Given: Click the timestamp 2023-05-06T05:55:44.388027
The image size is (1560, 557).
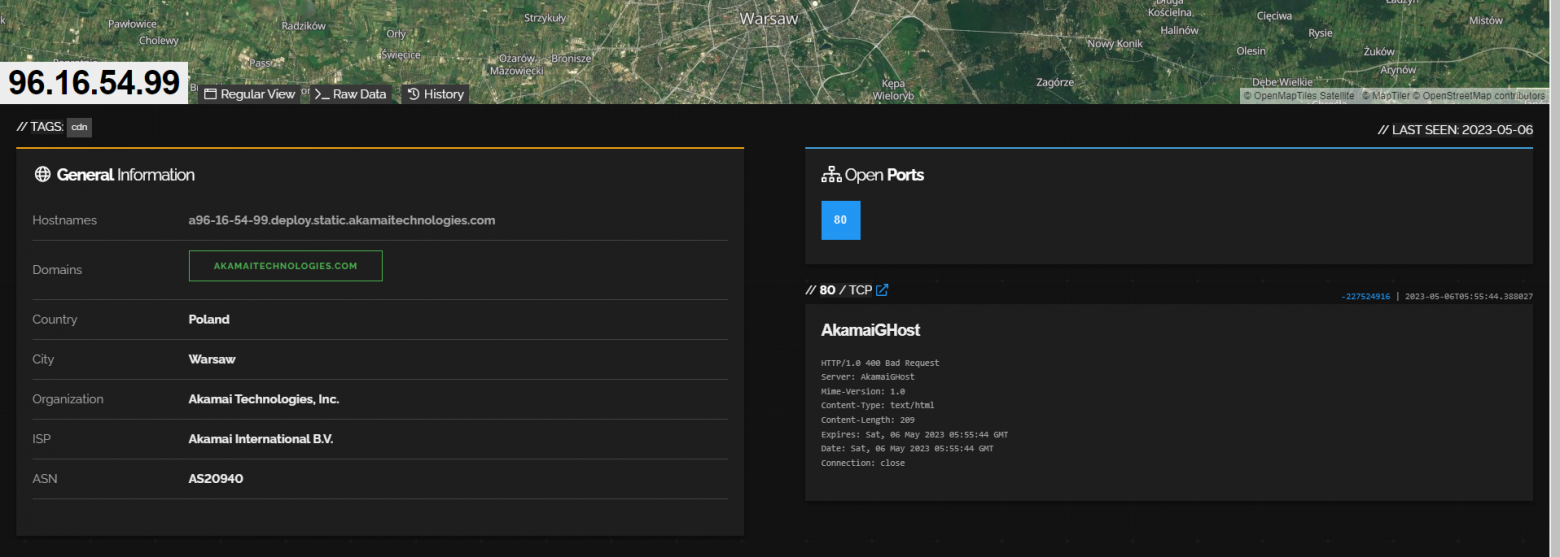Looking at the screenshot, I should tap(1469, 297).
